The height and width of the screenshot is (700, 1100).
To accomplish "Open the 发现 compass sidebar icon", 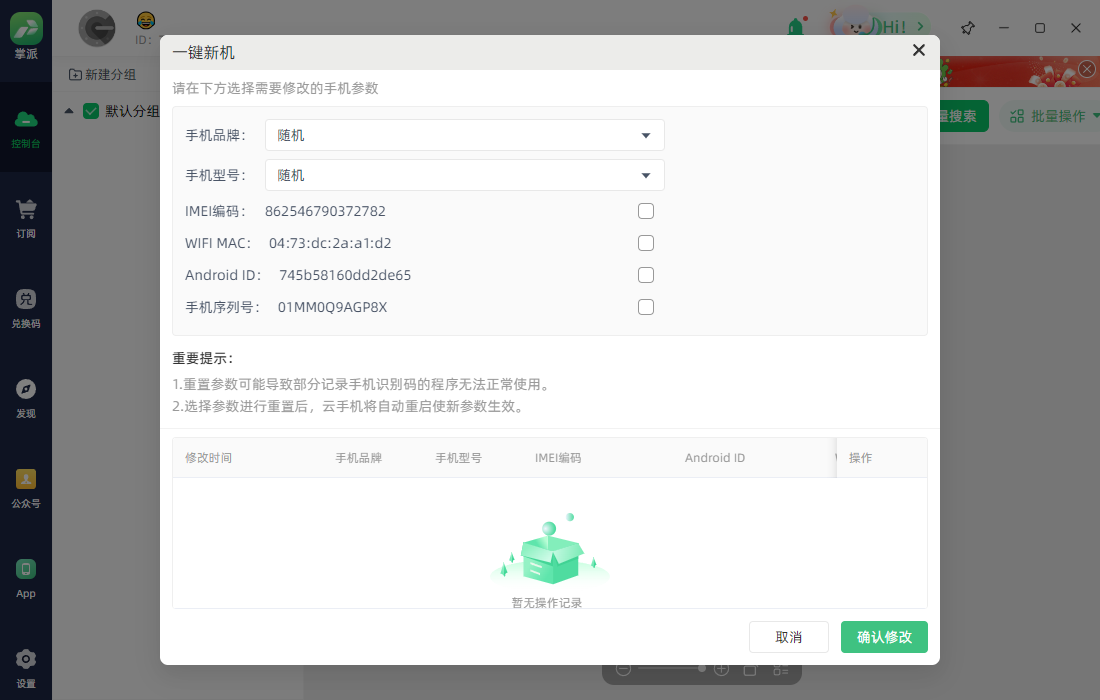I will pyautogui.click(x=26, y=398).
